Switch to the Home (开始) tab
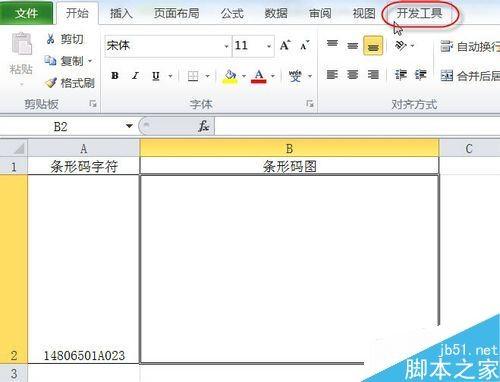500x382 pixels. click(77, 13)
